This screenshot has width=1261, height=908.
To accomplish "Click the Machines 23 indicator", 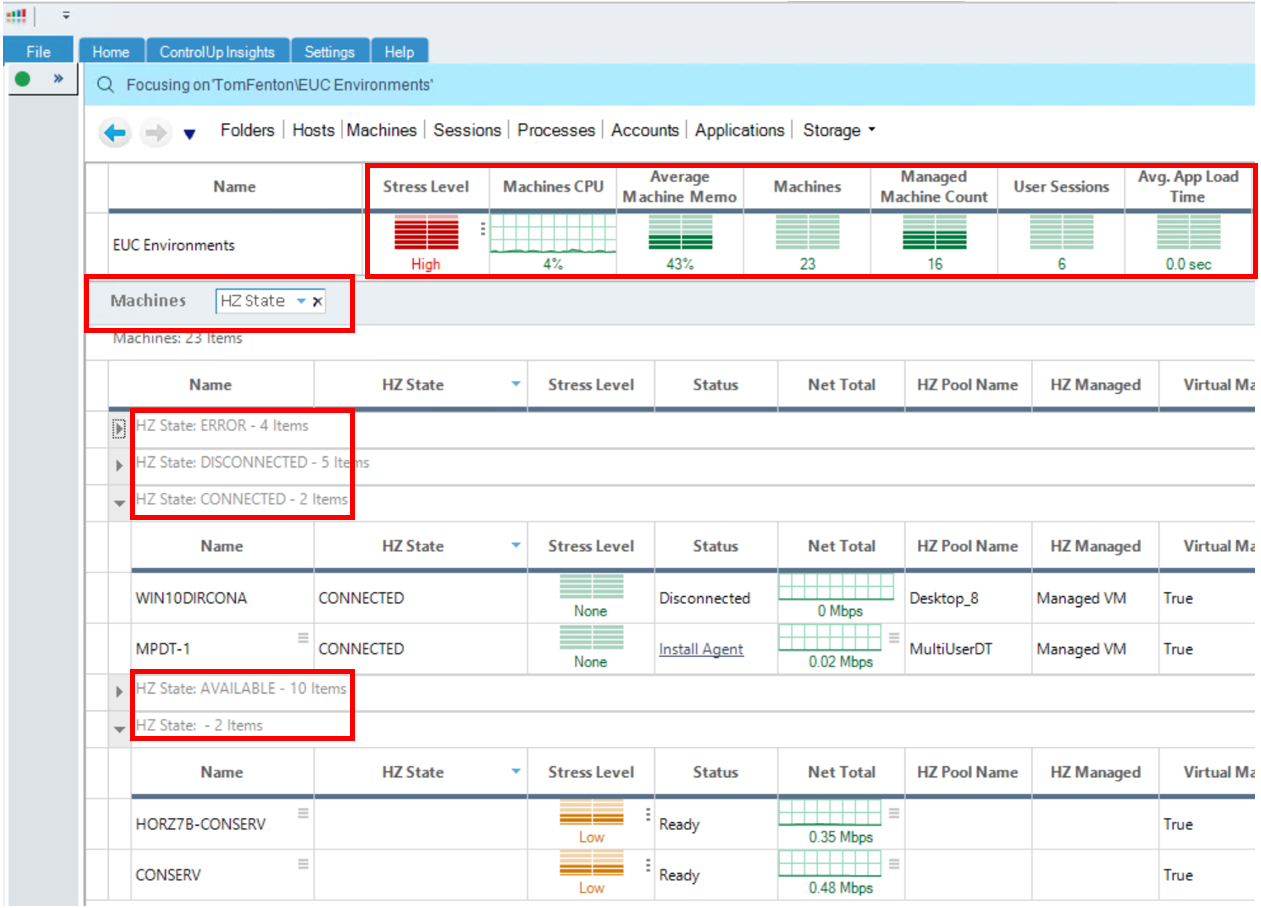I will pos(807,241).
